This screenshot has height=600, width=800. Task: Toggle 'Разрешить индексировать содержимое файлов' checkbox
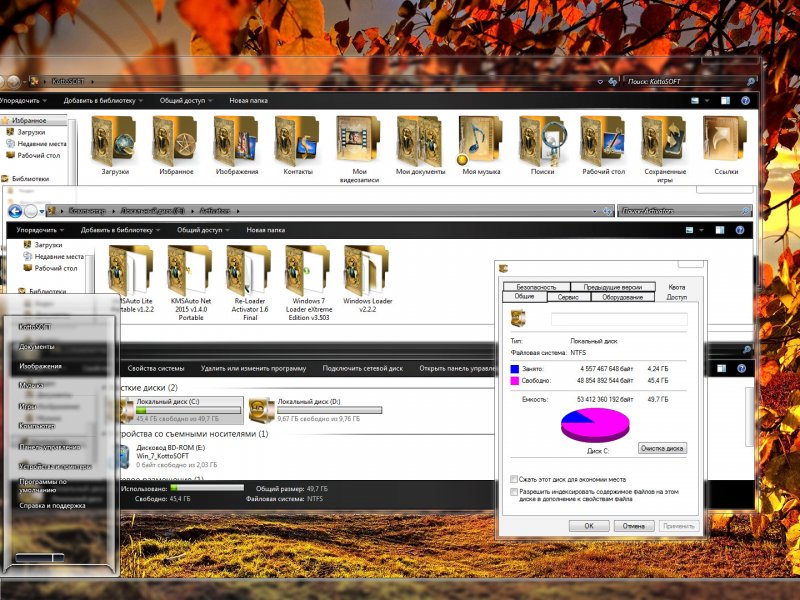click(x=514, y=492)
